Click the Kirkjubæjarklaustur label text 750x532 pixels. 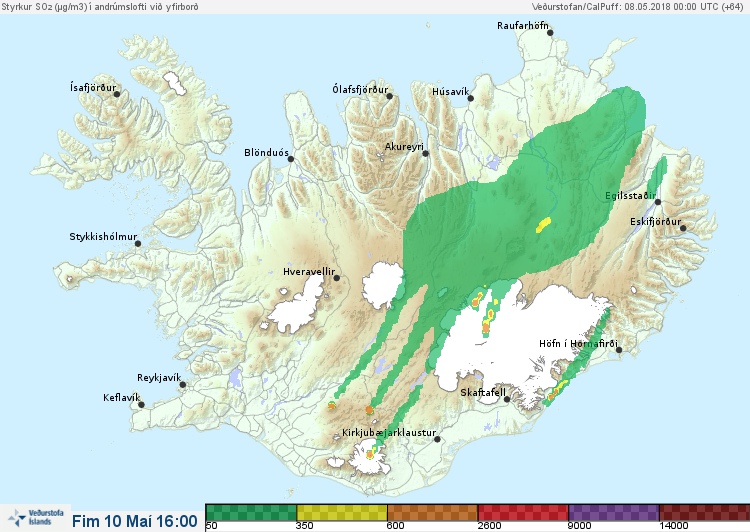pos(389,433)
